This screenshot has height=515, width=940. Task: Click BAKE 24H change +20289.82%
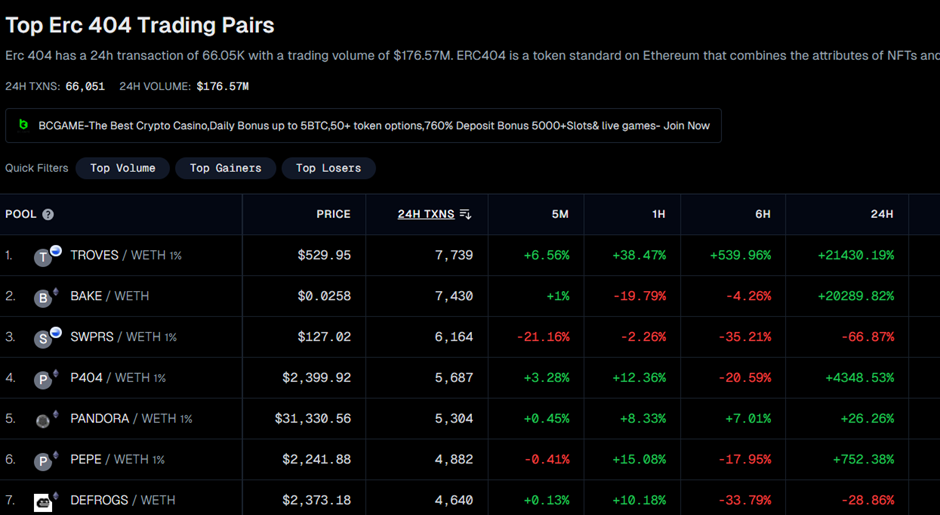click(856, 296)
